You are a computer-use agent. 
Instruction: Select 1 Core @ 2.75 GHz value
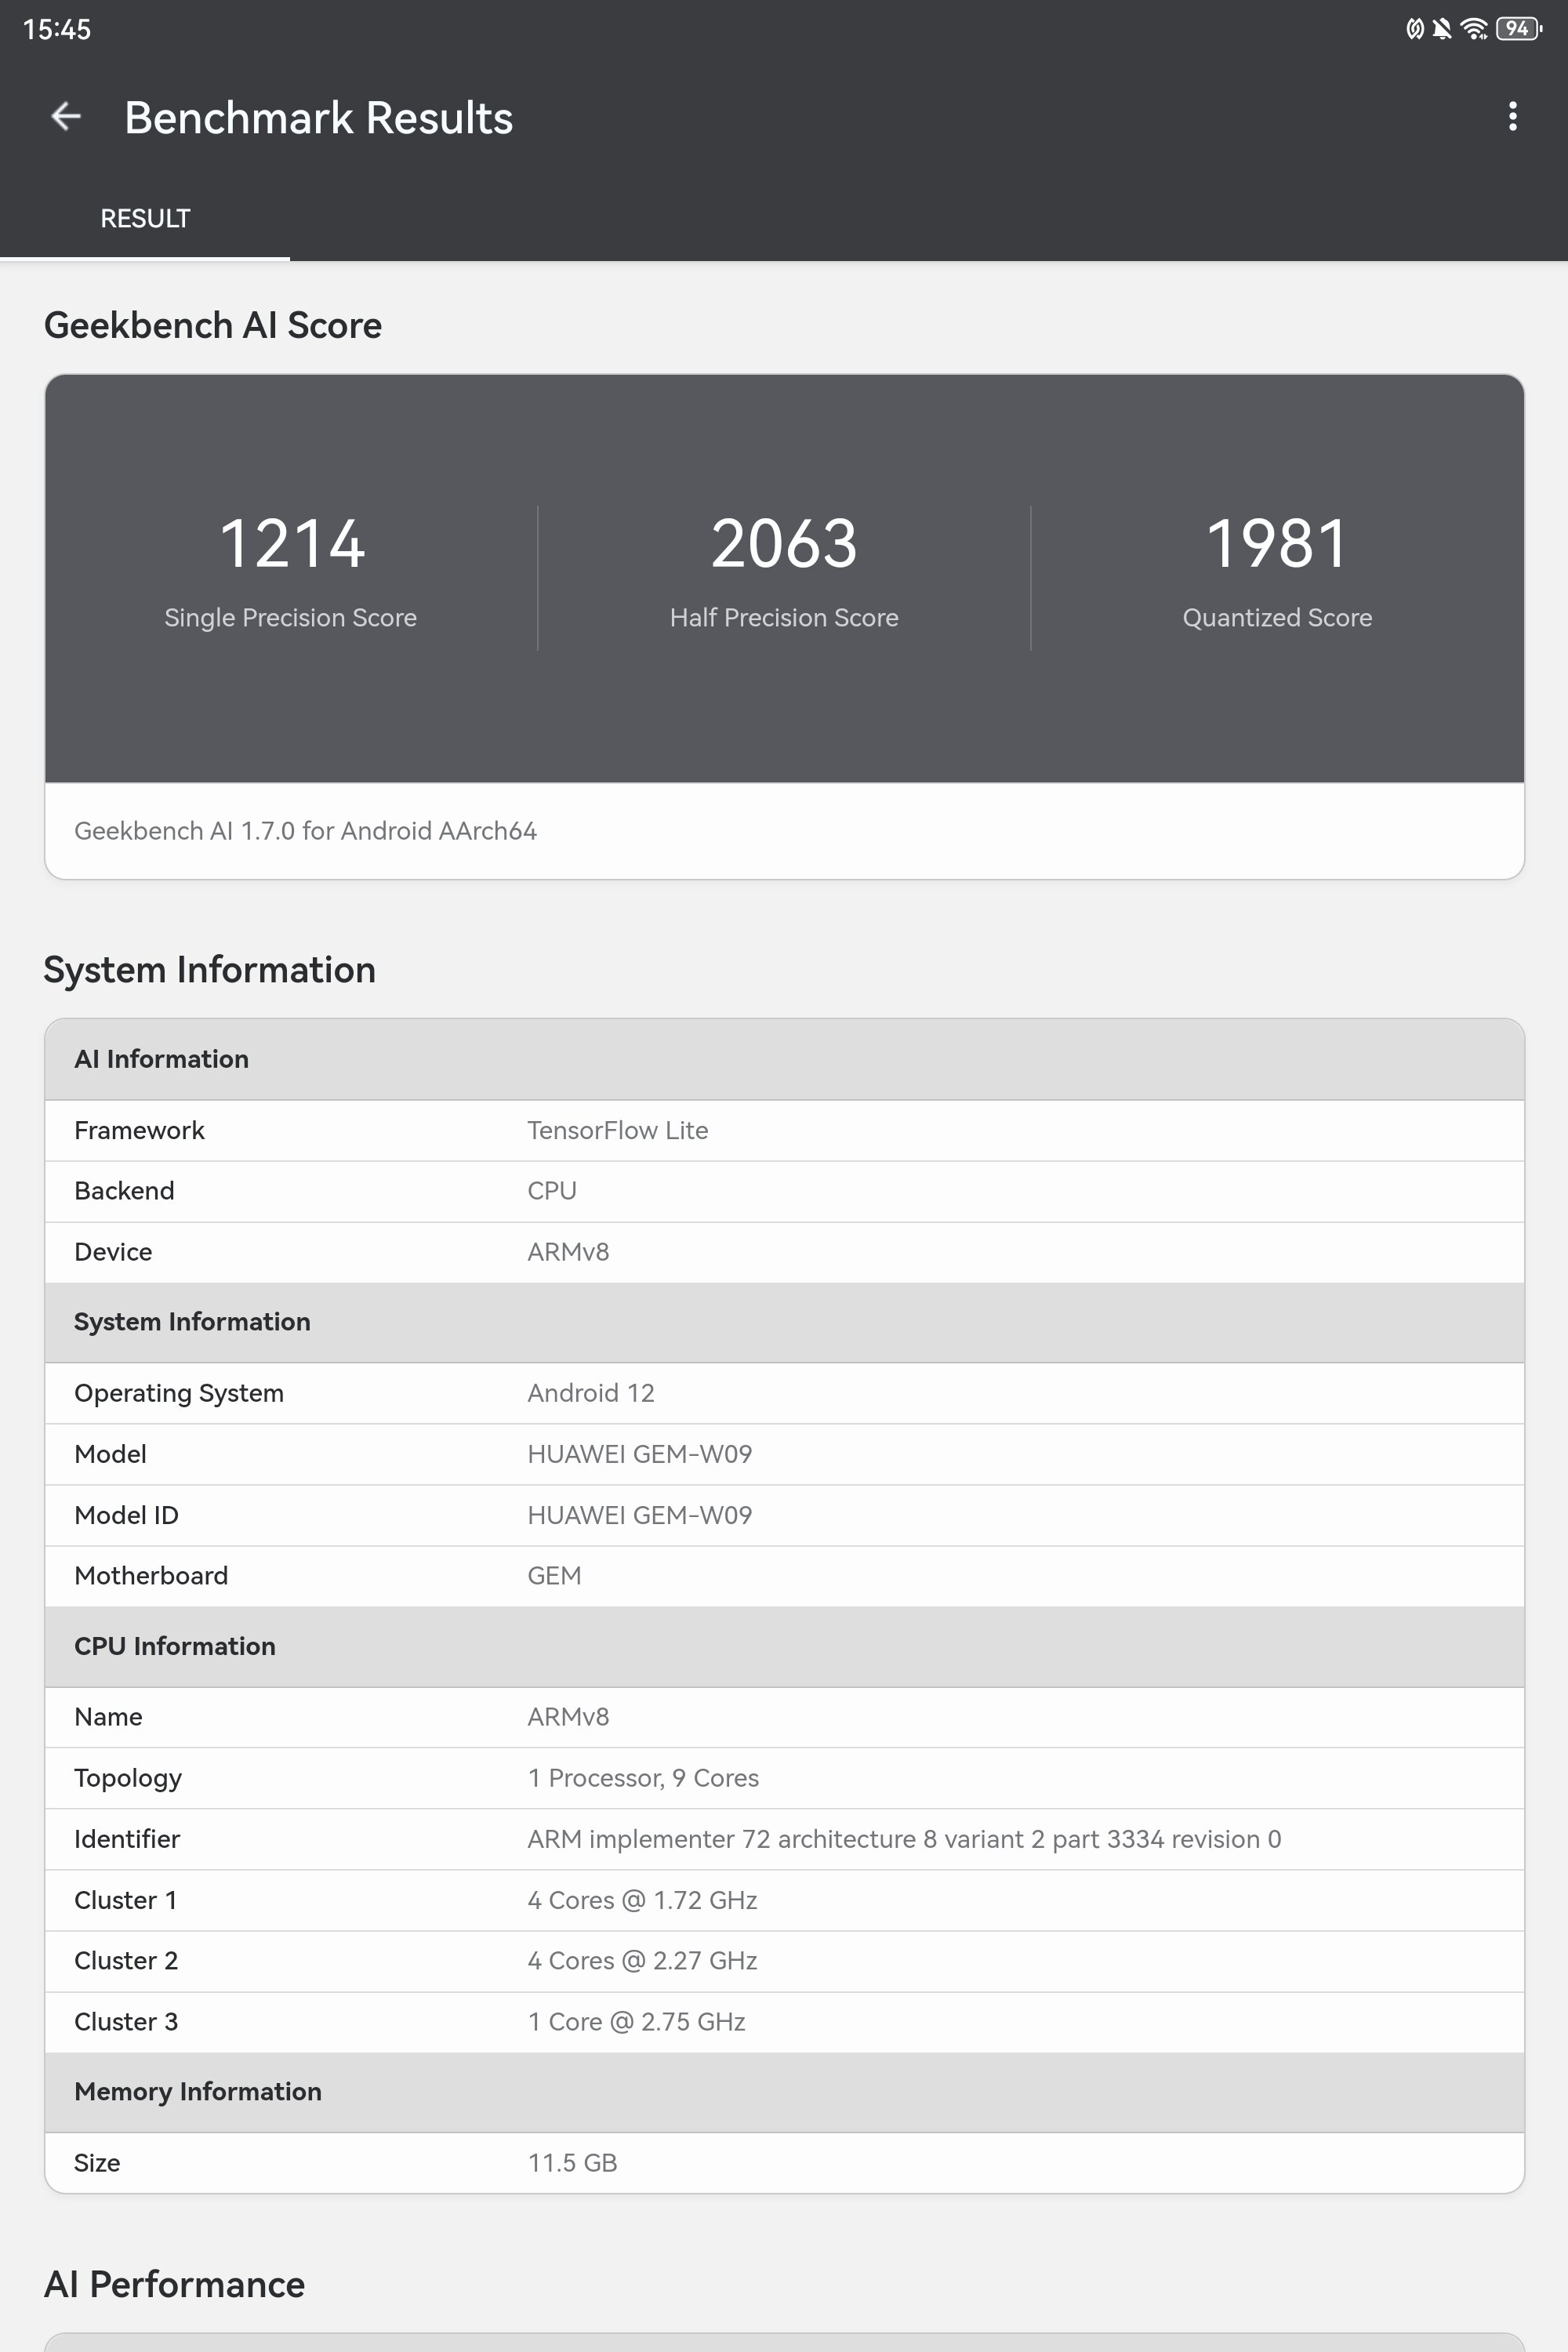[636, 2022]
